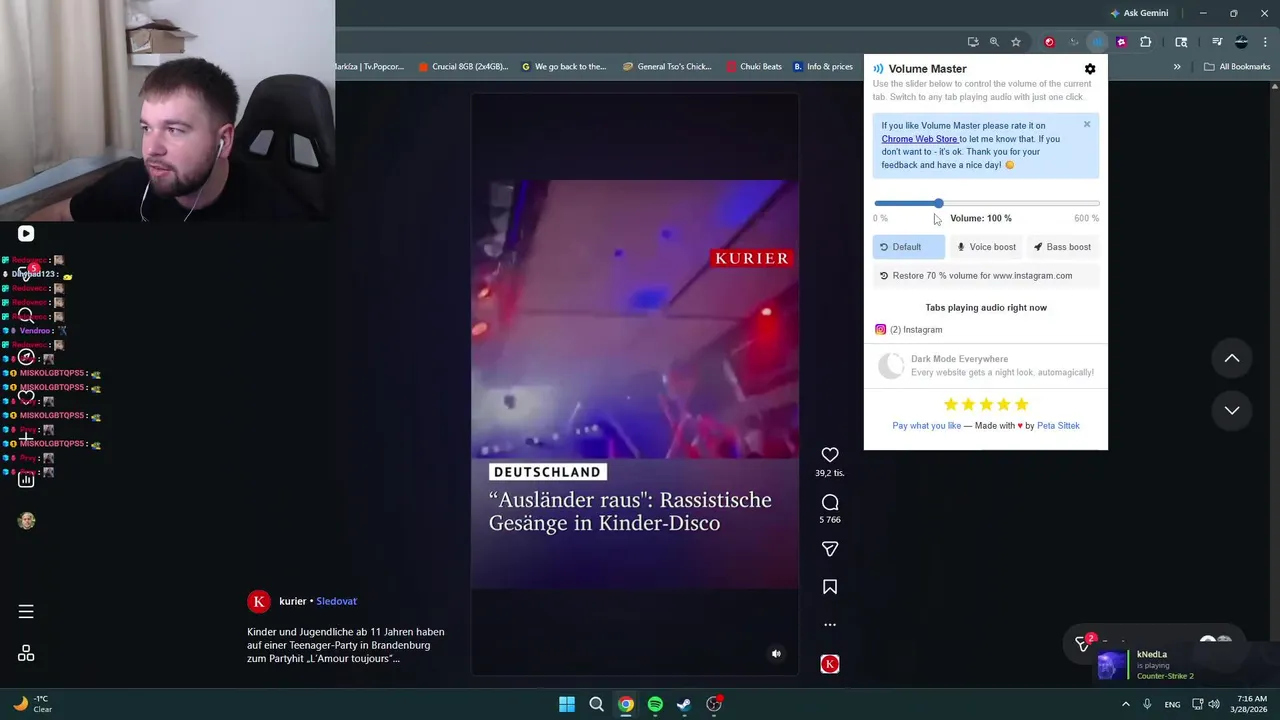Click the Ask Gemini button
This screenshot has height=720, width=1280.
(1138, 13)
